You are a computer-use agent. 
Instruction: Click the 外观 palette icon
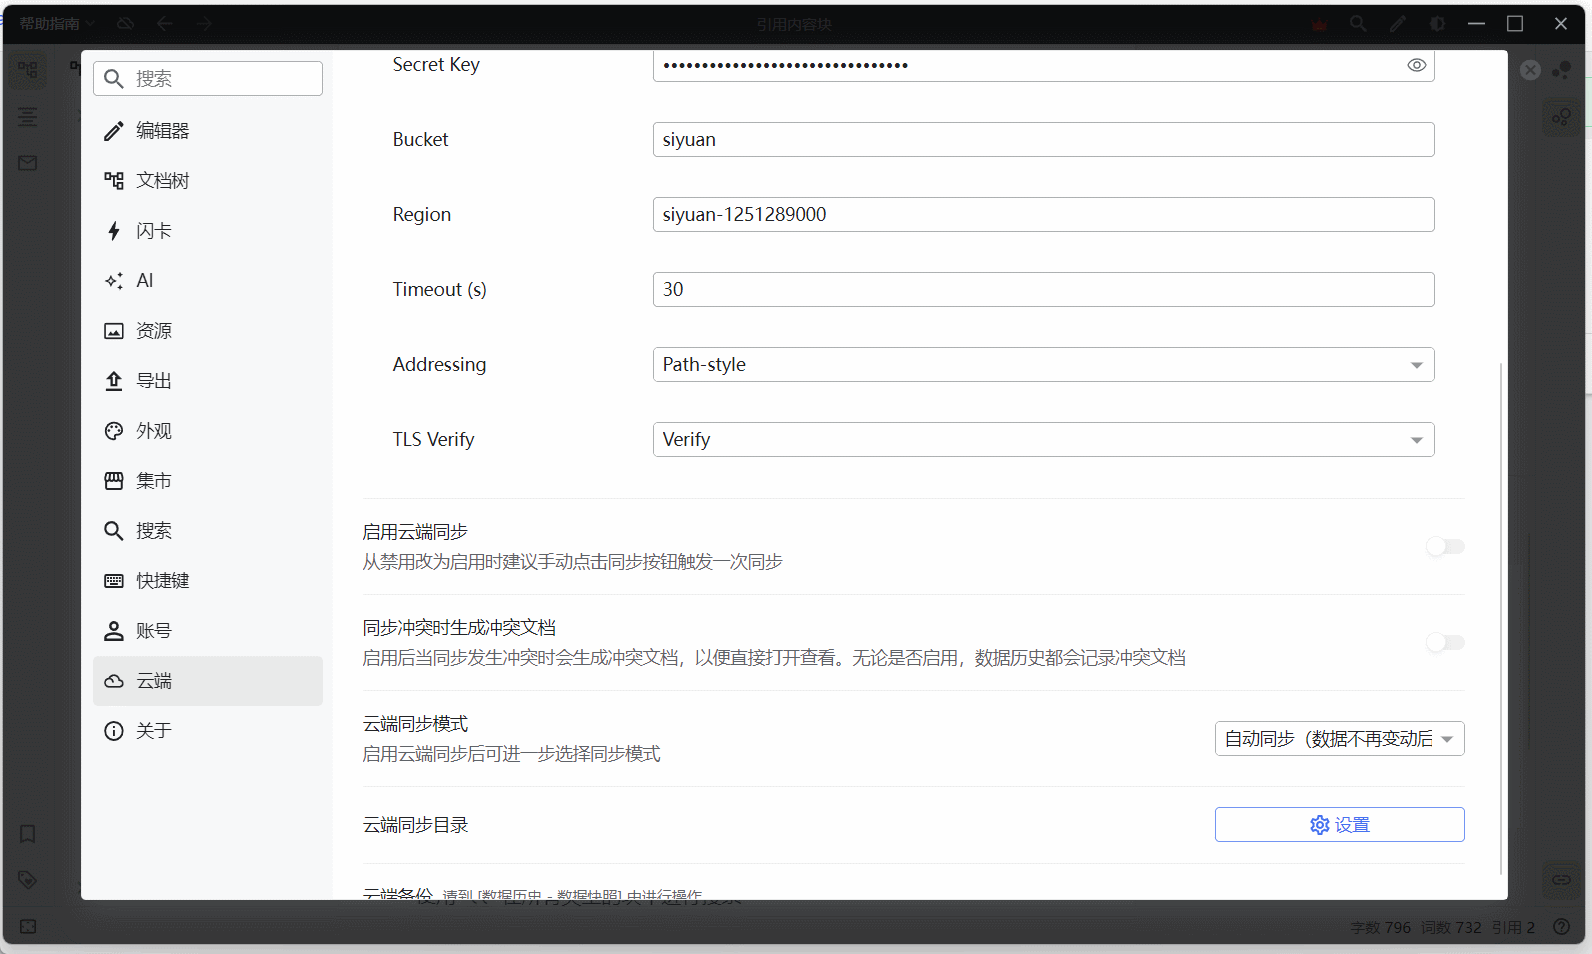[x=114, y=431]
